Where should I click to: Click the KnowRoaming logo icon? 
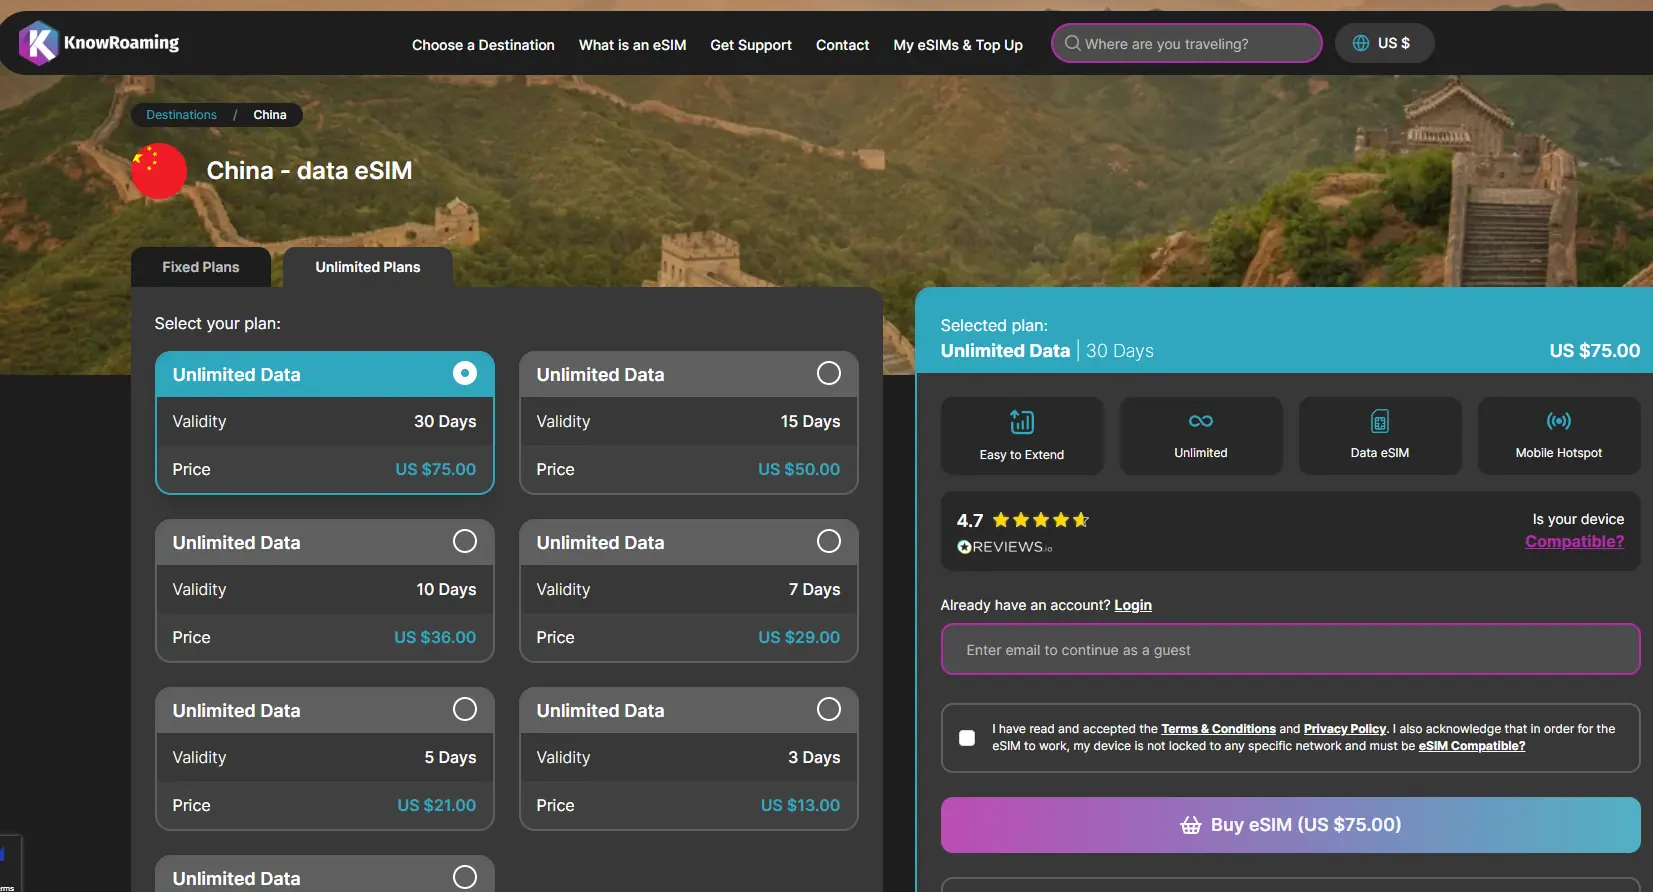pyautogui.click(x=38, y=43)
